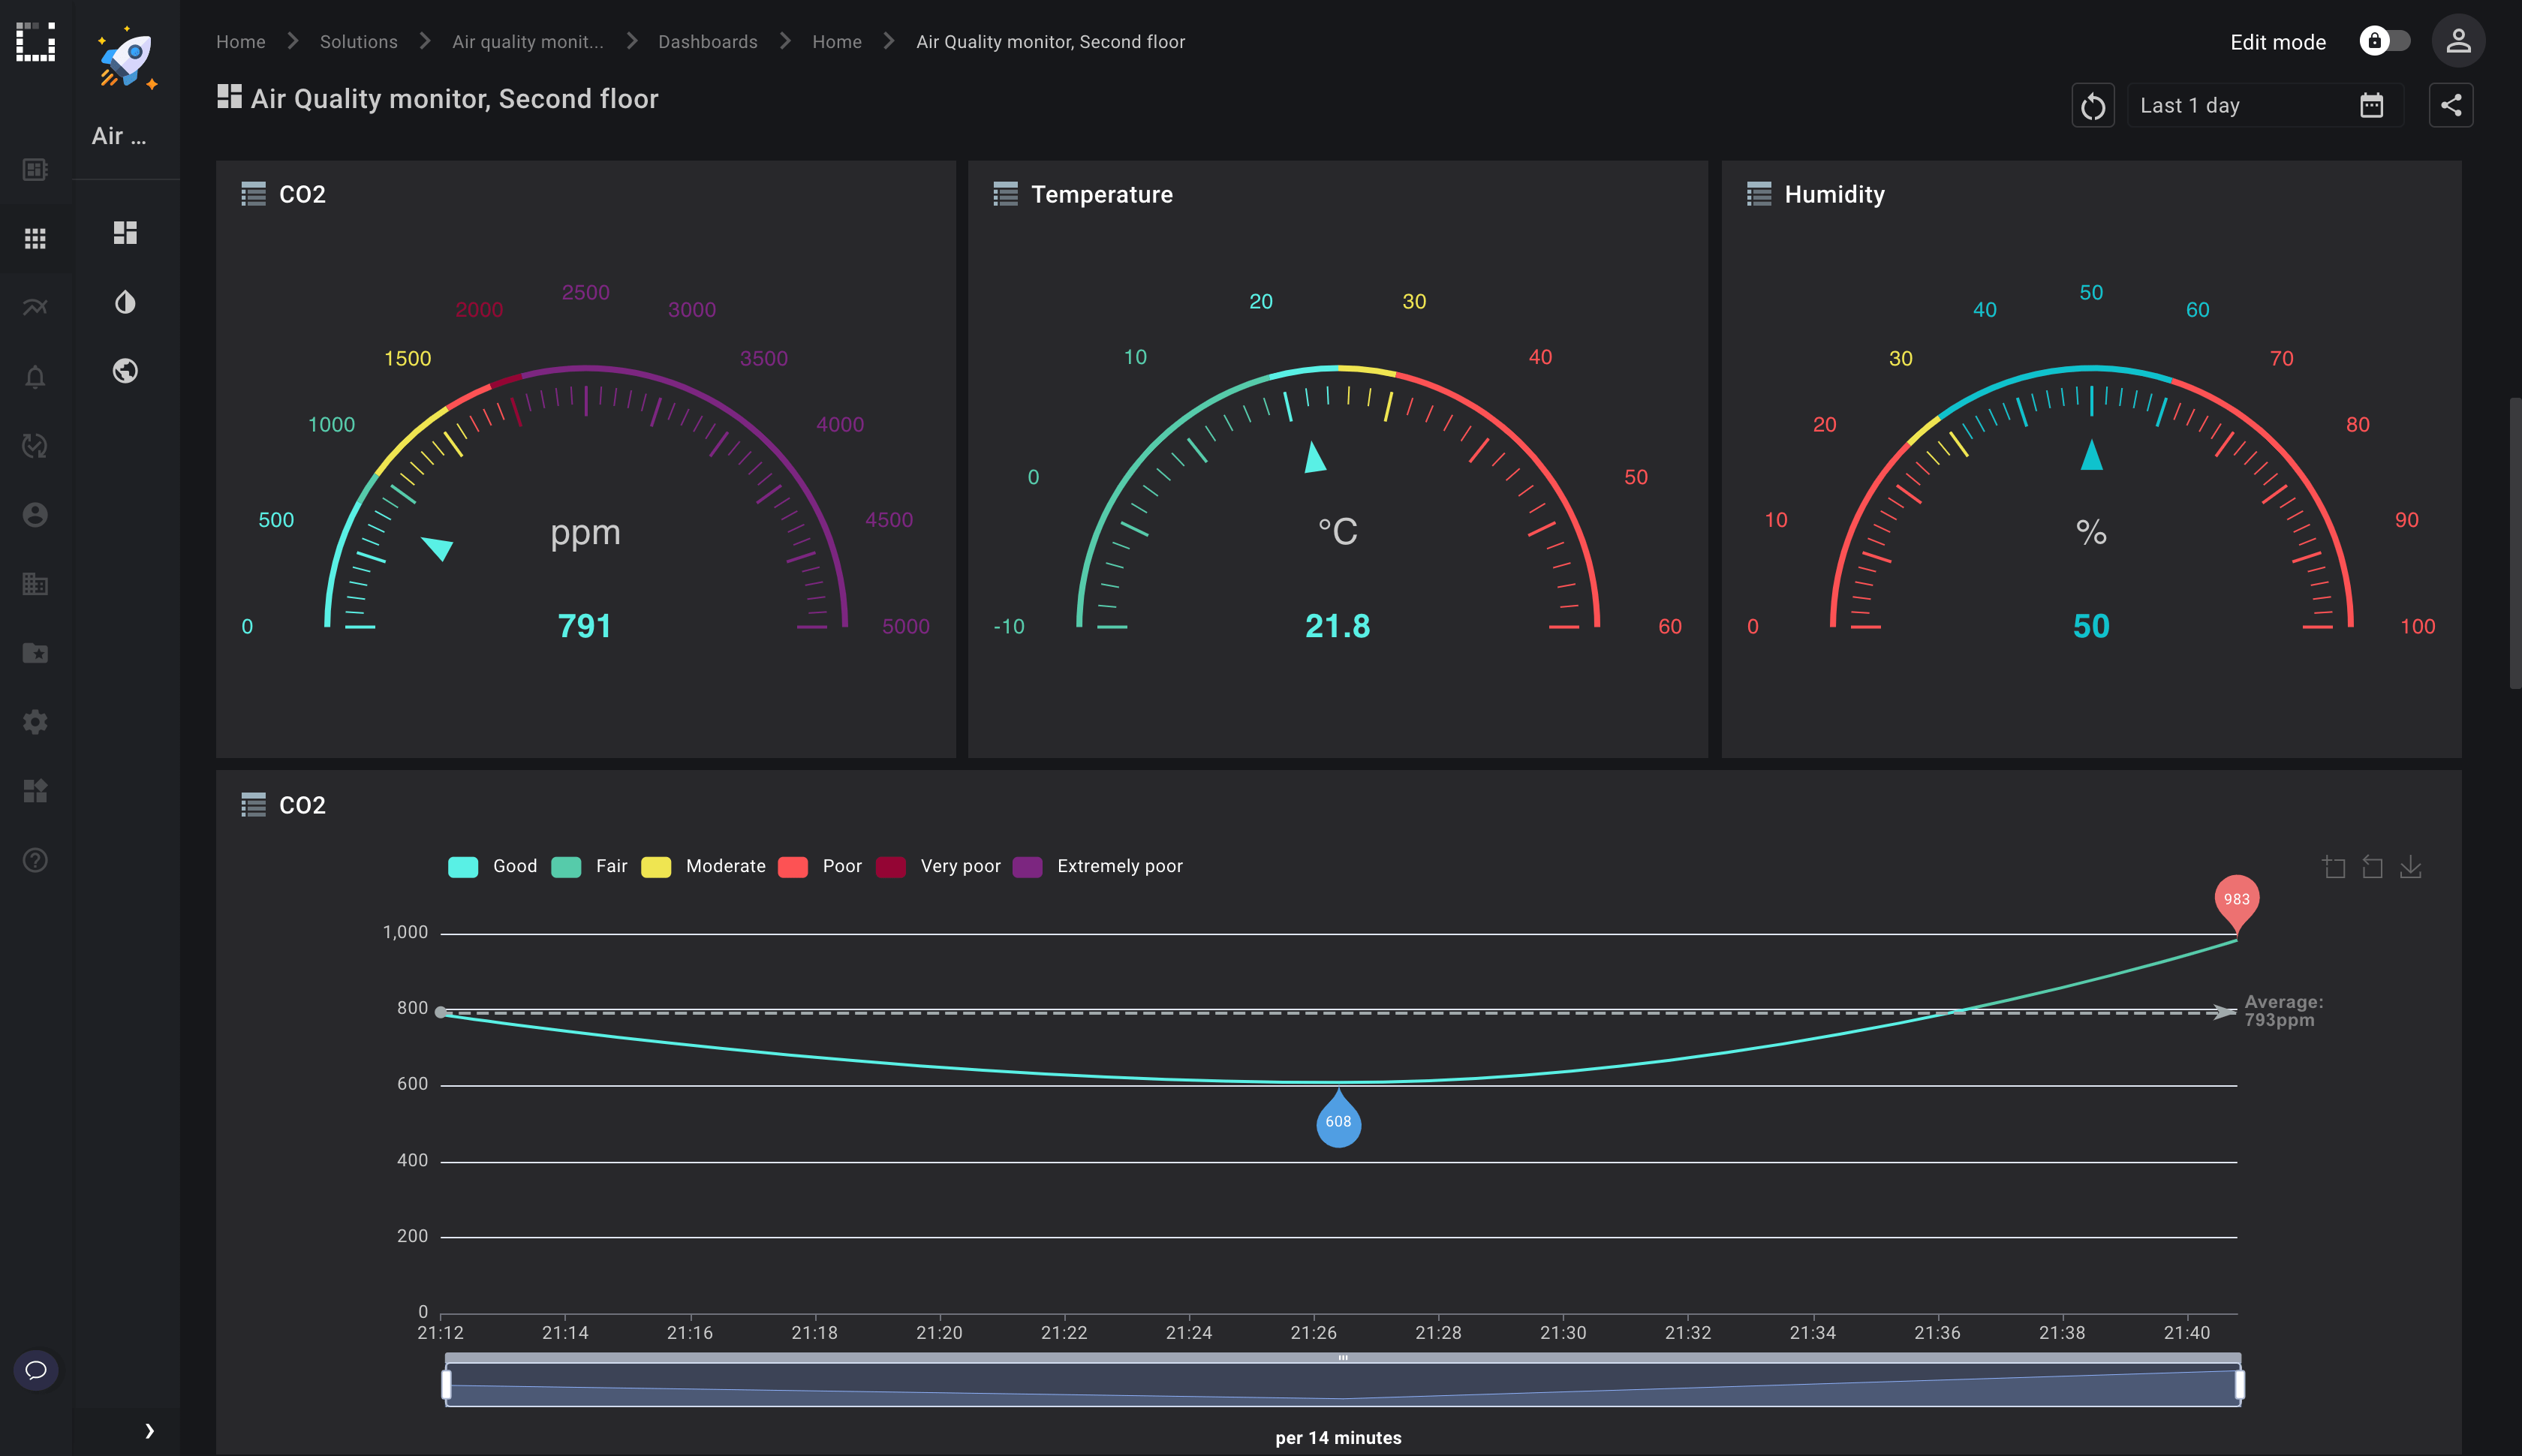This screenshot has width=2522, height=1456.
Task: Toggle the Moderate legend series
Action: click(703, 866)
